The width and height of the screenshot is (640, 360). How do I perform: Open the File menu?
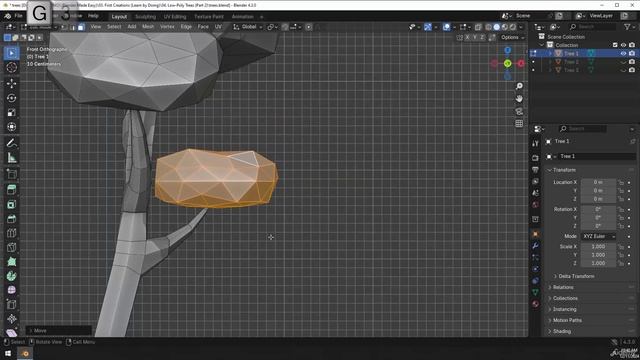18,16
